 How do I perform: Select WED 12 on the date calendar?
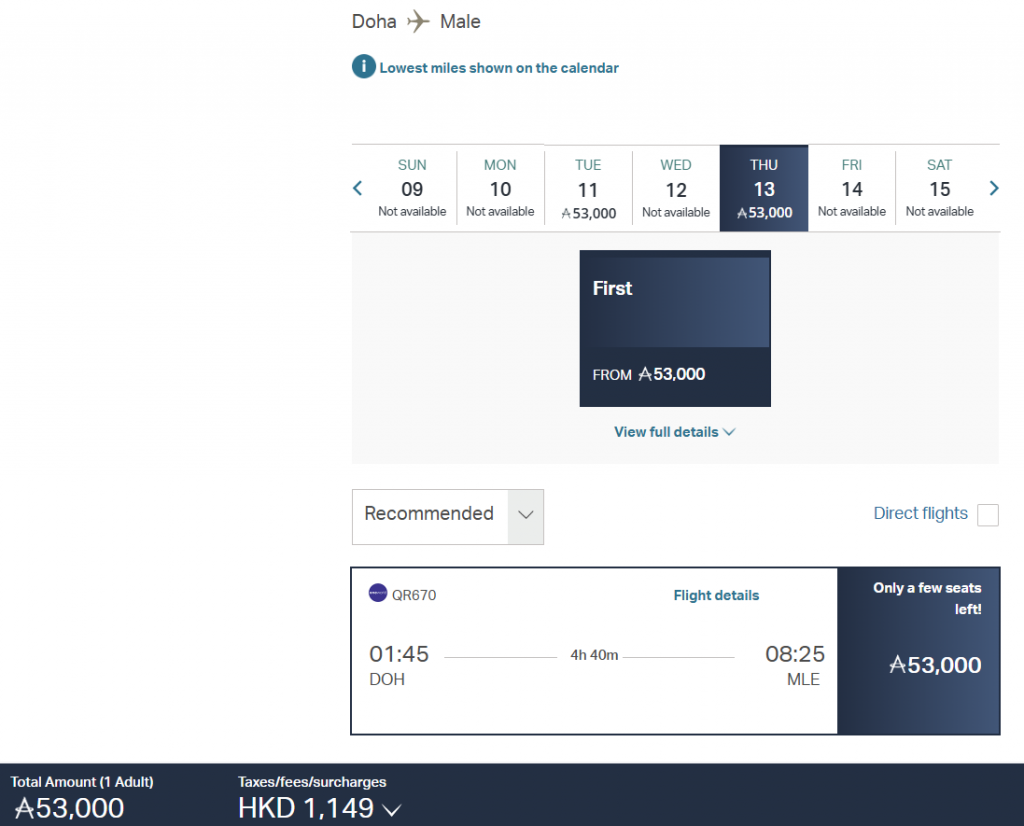pyautogui.click(x=675, y=188)
